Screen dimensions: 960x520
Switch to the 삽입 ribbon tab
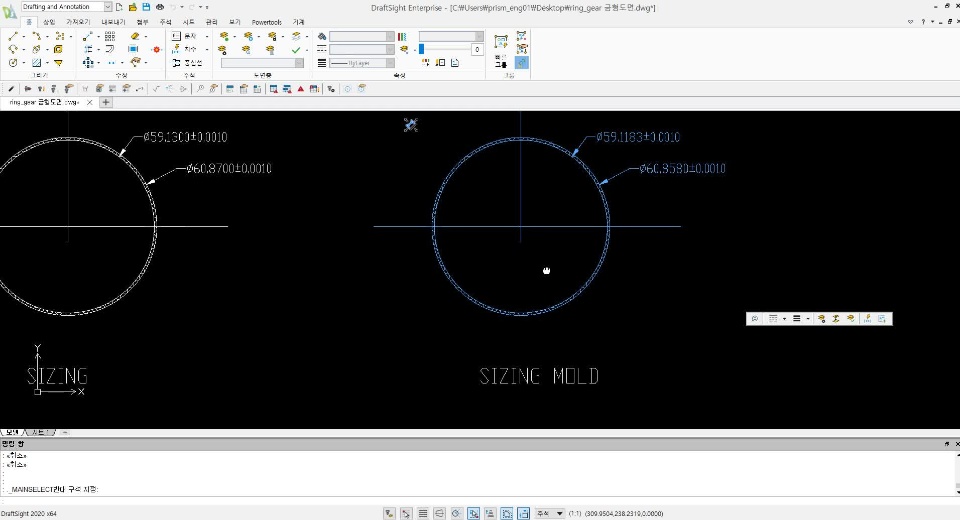49,22
